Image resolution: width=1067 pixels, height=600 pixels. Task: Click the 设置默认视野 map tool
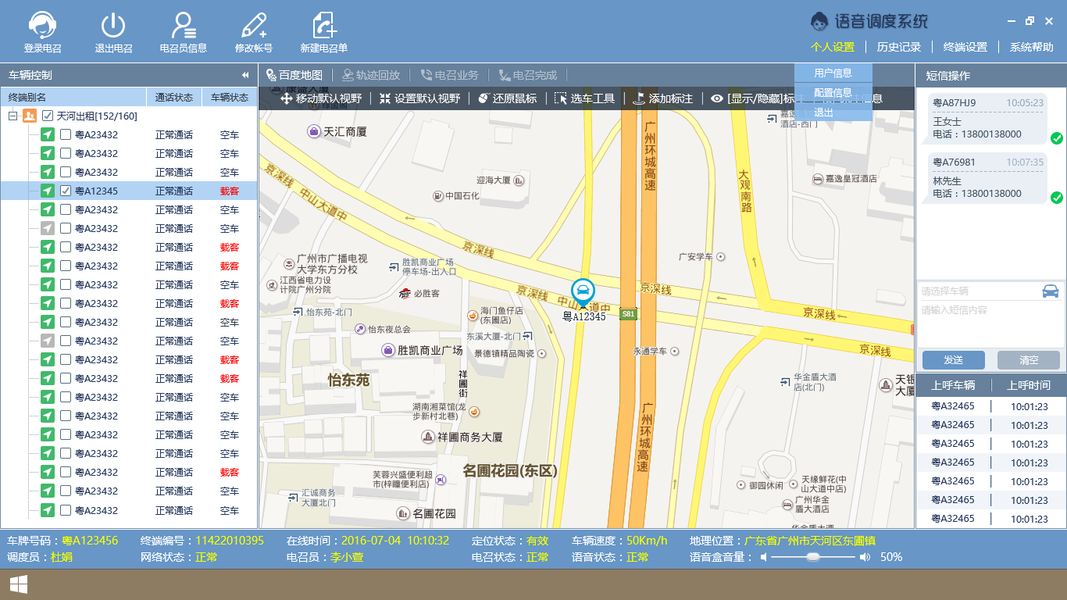420,99
